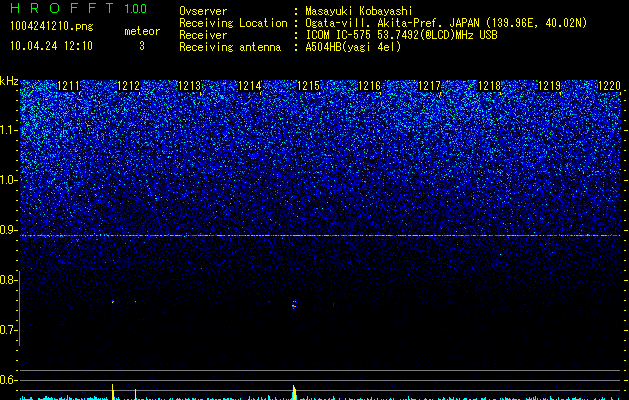Click the meteor echo spot near 1215

tap(294, 305)
